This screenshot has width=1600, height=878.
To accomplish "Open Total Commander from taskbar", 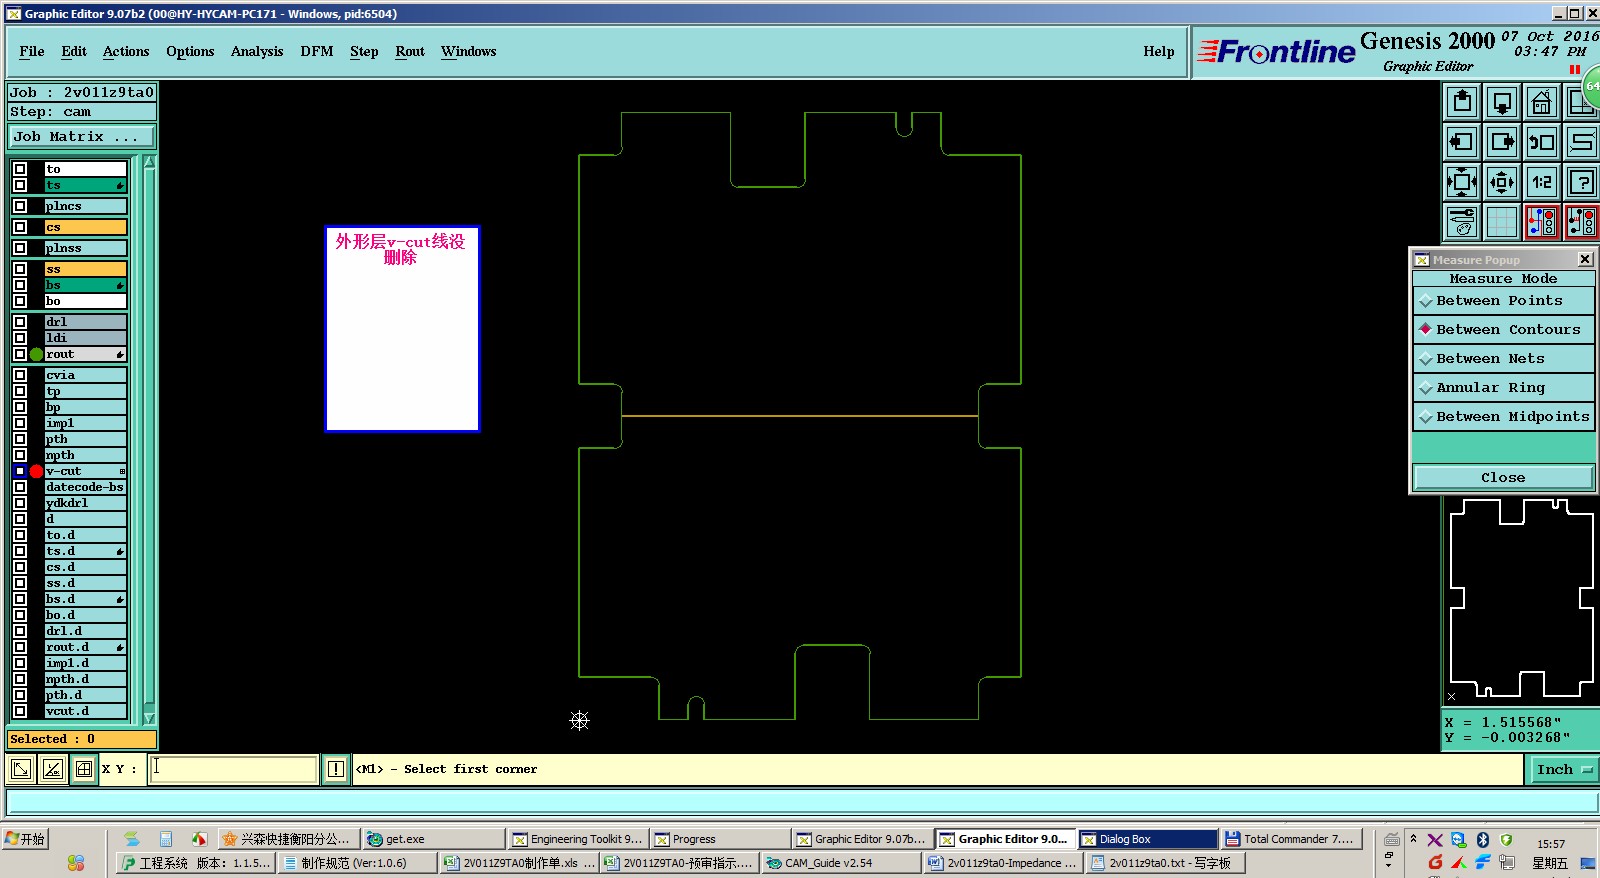I will [x=1290, y=839].
